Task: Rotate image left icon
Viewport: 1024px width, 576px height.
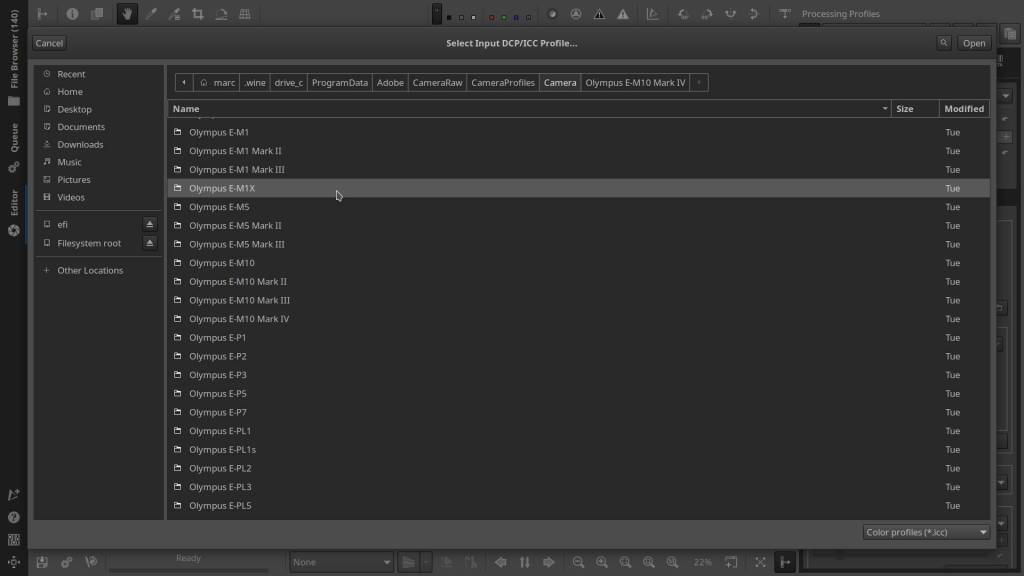Action: [683, 14]
